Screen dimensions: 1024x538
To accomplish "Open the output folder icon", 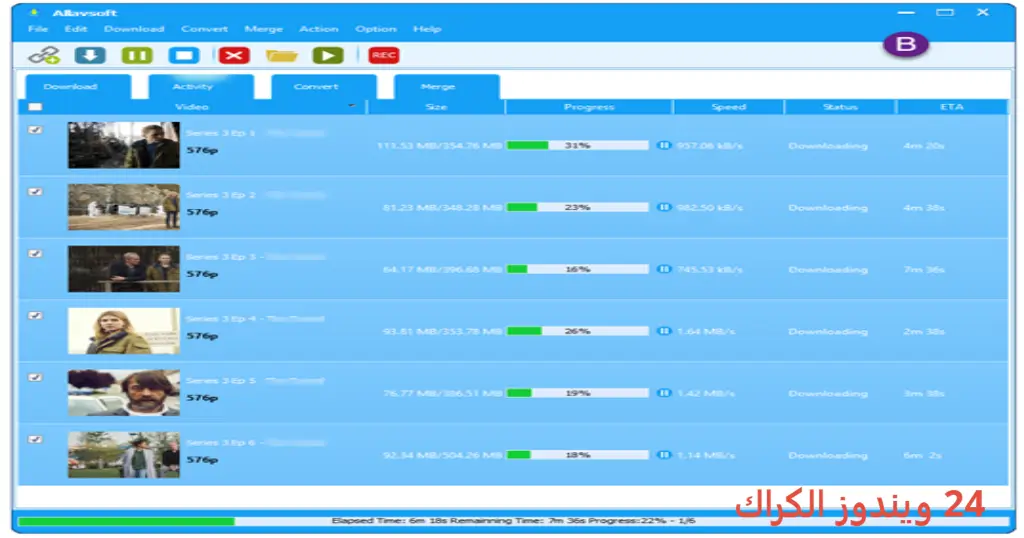I will (281, 56).
